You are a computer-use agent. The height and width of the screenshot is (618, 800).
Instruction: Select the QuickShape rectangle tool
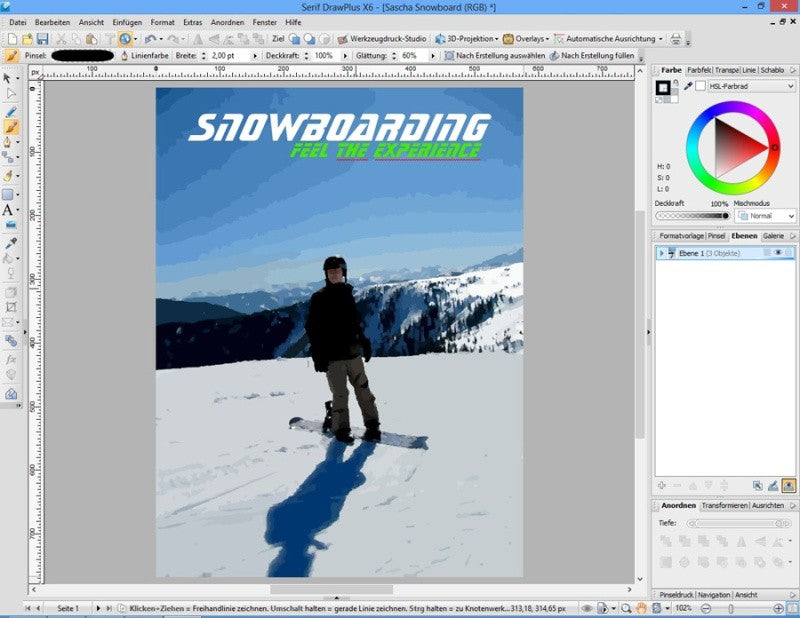pos(8,194)
